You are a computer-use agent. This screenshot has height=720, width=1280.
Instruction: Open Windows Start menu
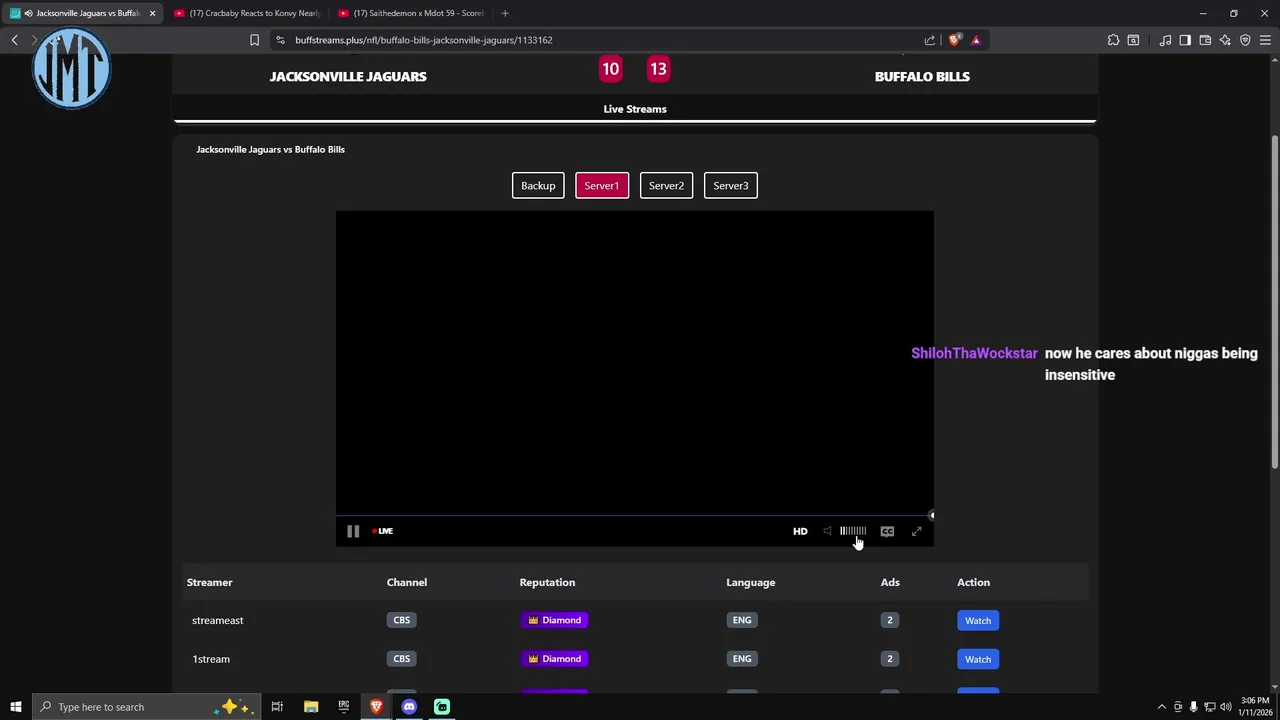point(15,707)
